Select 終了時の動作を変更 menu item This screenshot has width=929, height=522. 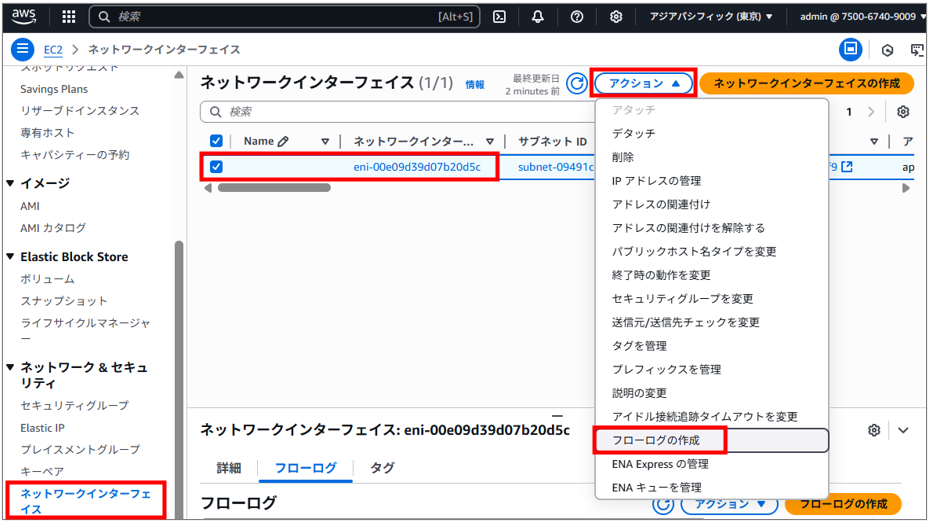(x=712, y=275)
